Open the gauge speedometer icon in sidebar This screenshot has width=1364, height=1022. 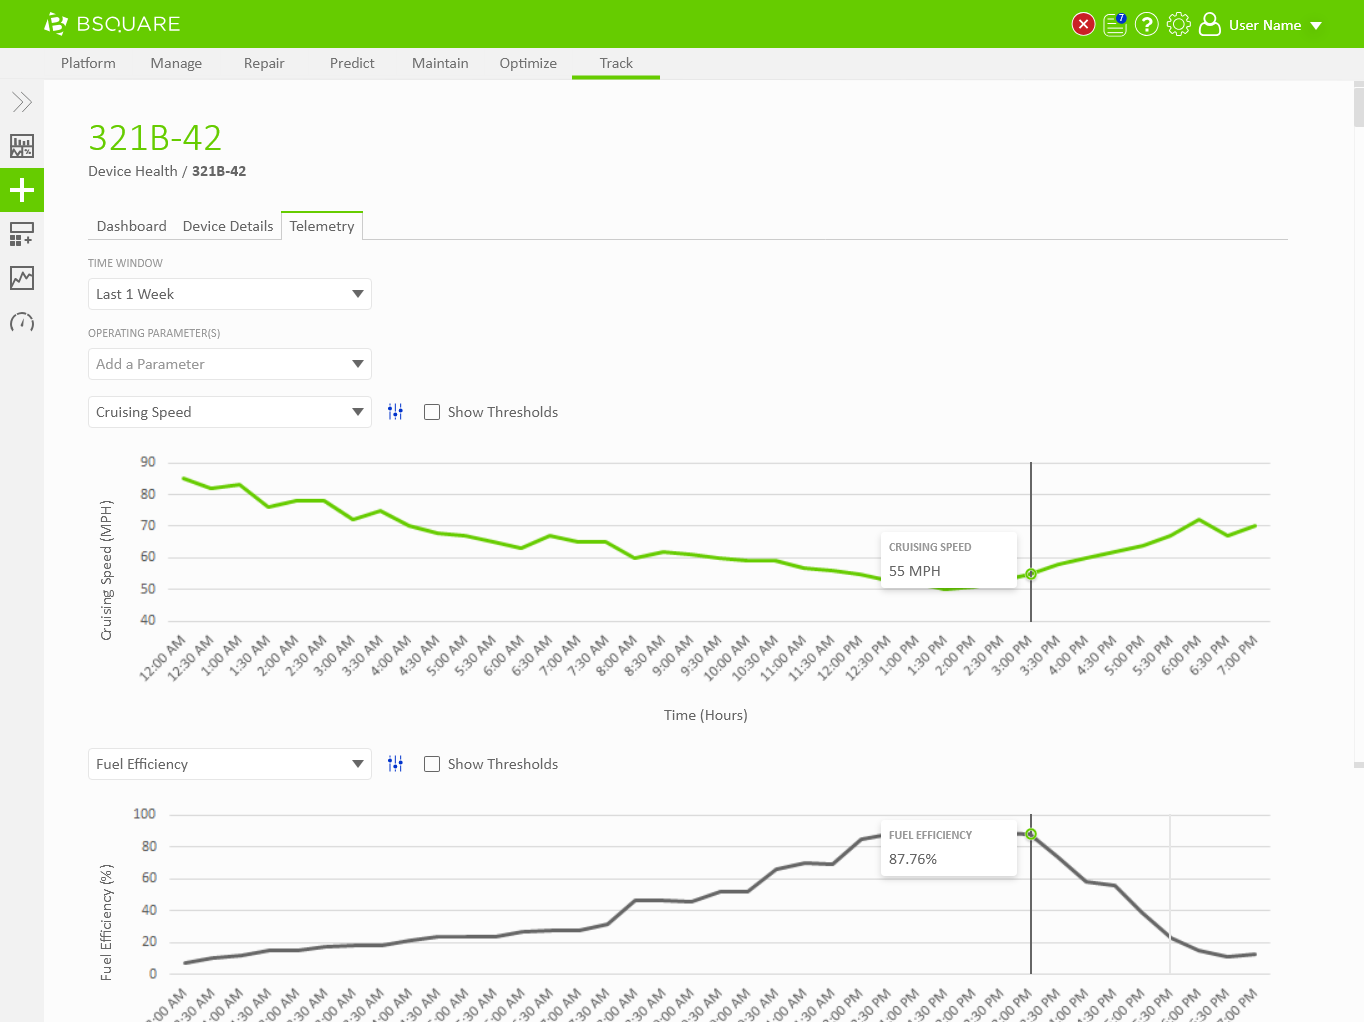pos(22,322)
